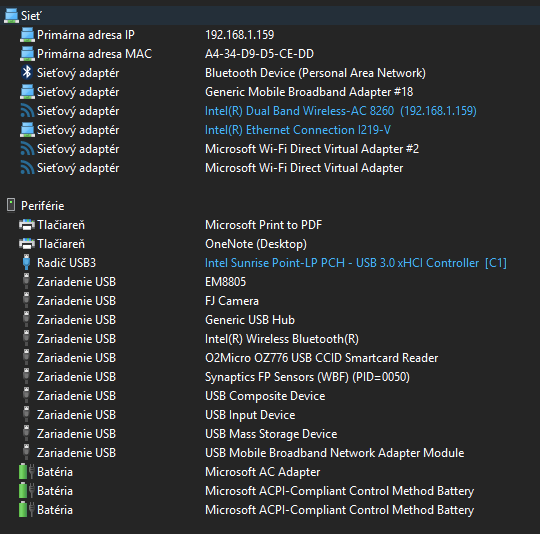The width and height of the screenshot is (540, 534).
Task: Open the Intel Sunrise Point-LP USB 3.0 xHCI link
Action: point(355,263)
